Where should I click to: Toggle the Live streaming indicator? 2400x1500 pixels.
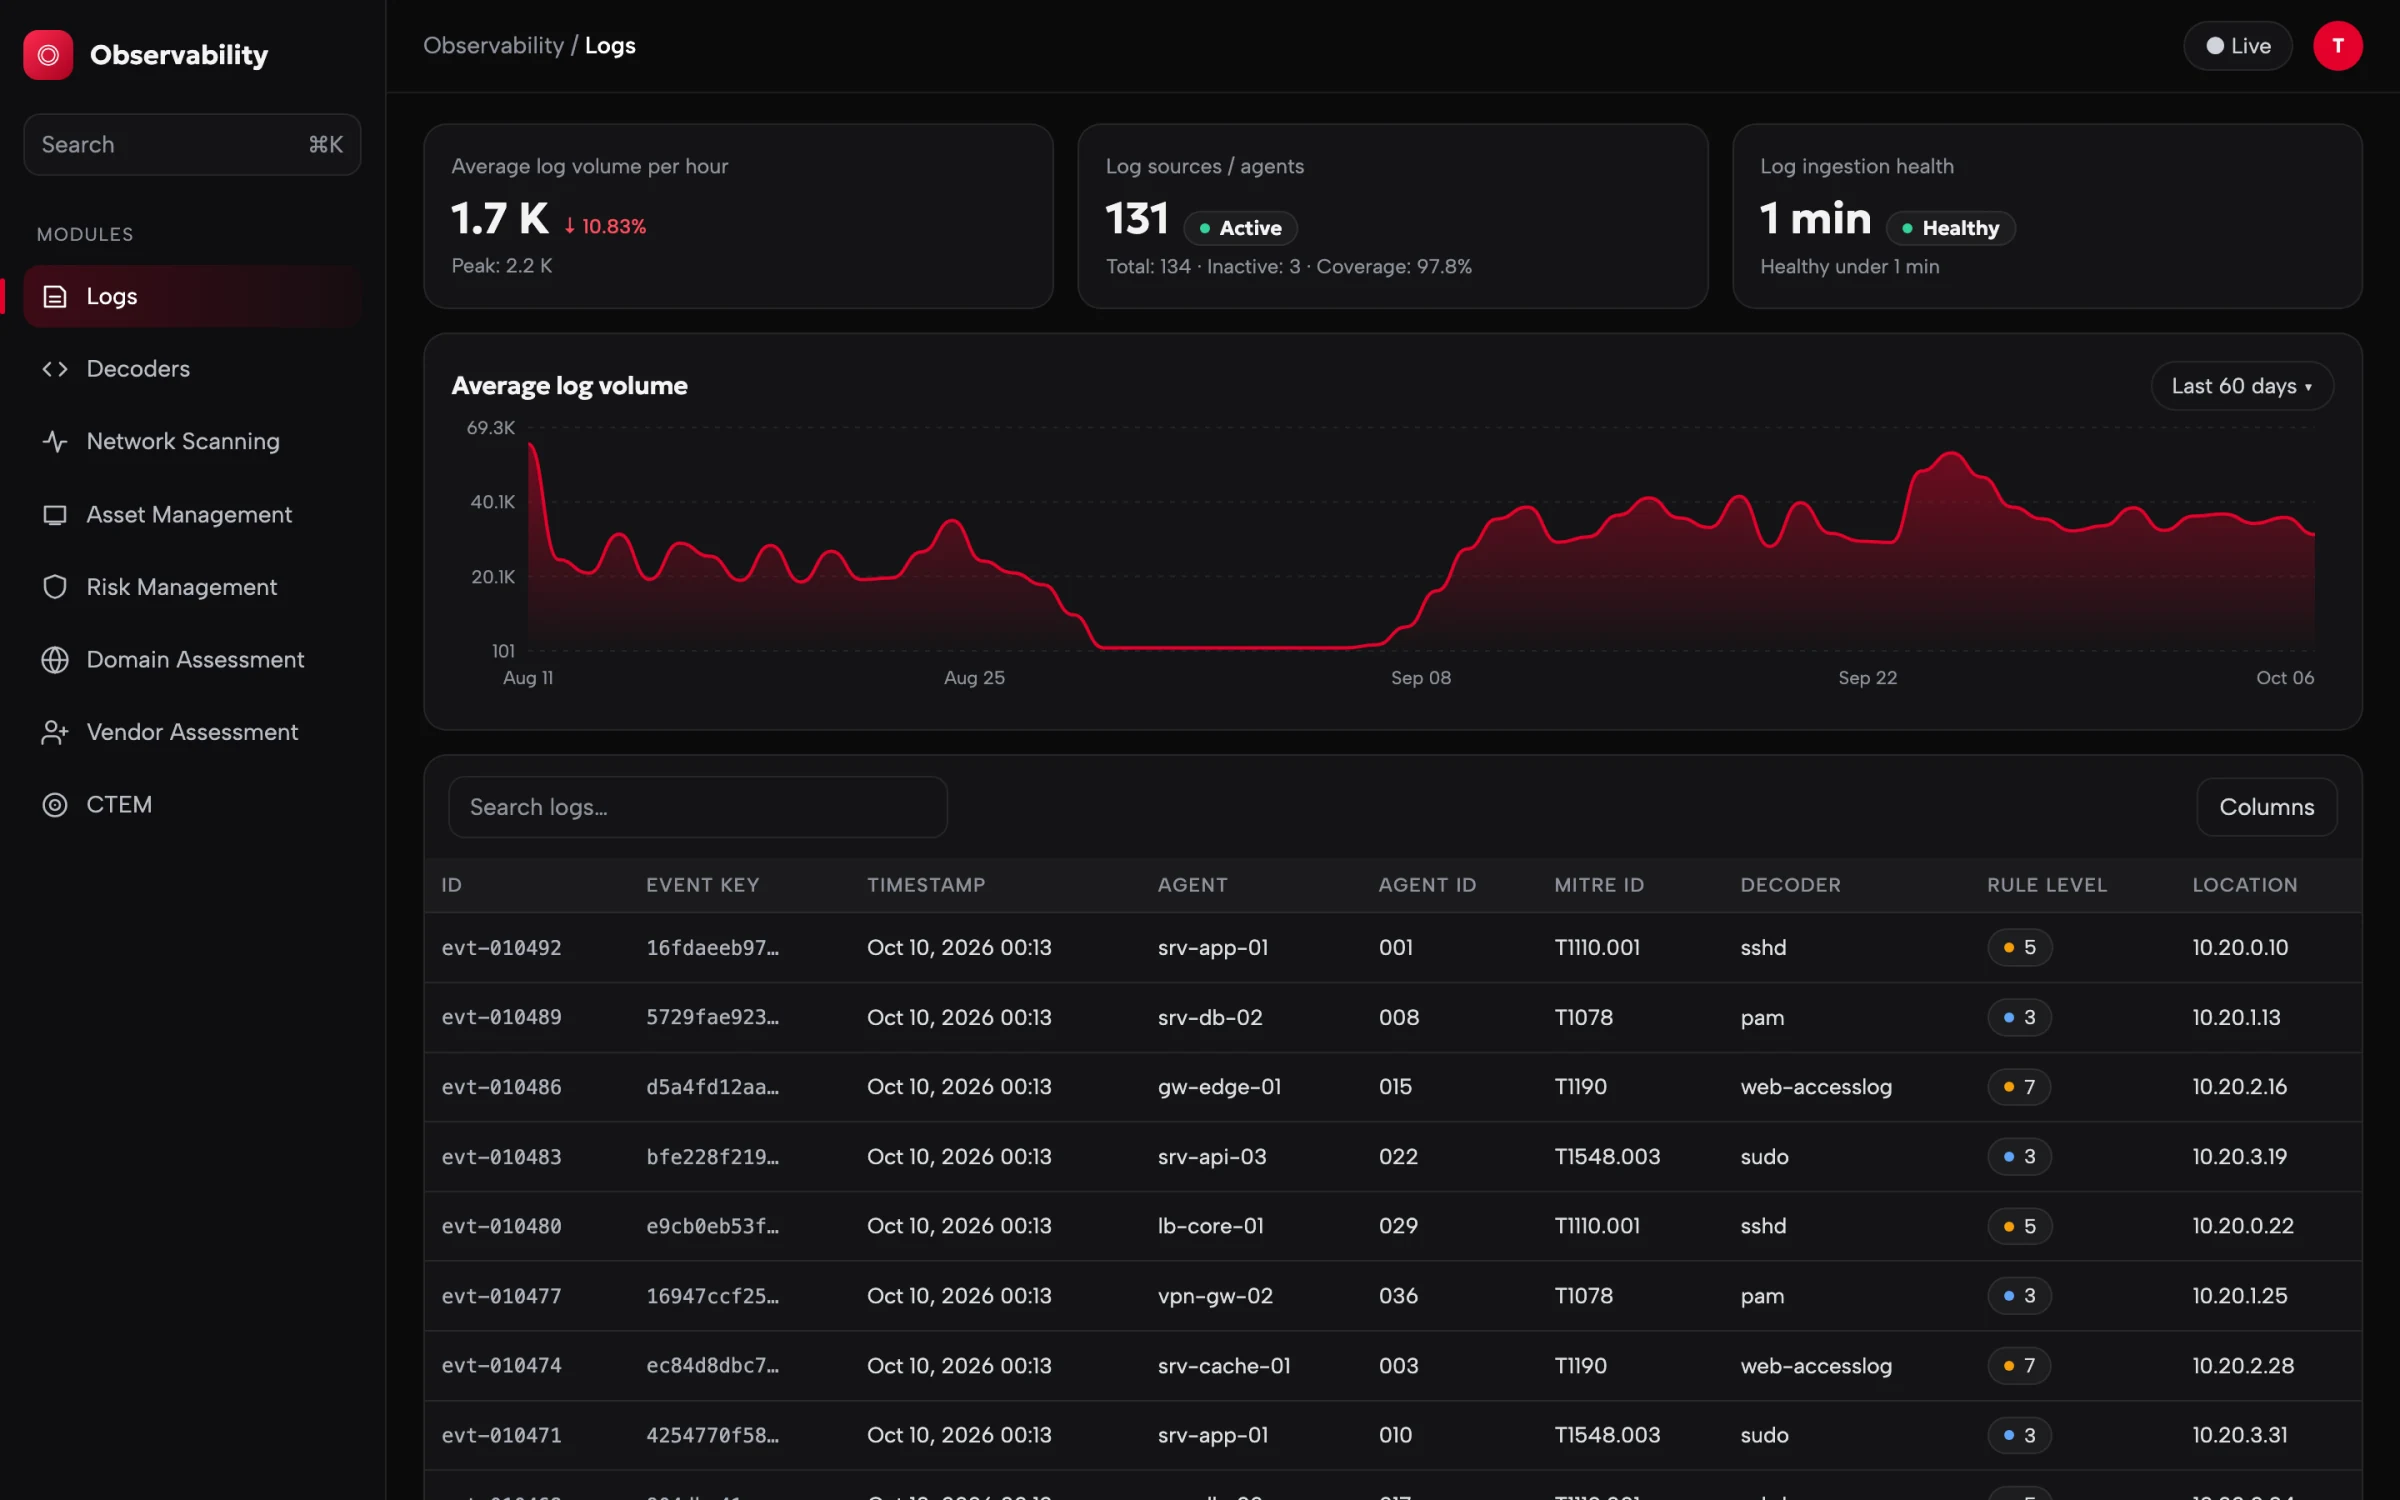point(2237,46)
